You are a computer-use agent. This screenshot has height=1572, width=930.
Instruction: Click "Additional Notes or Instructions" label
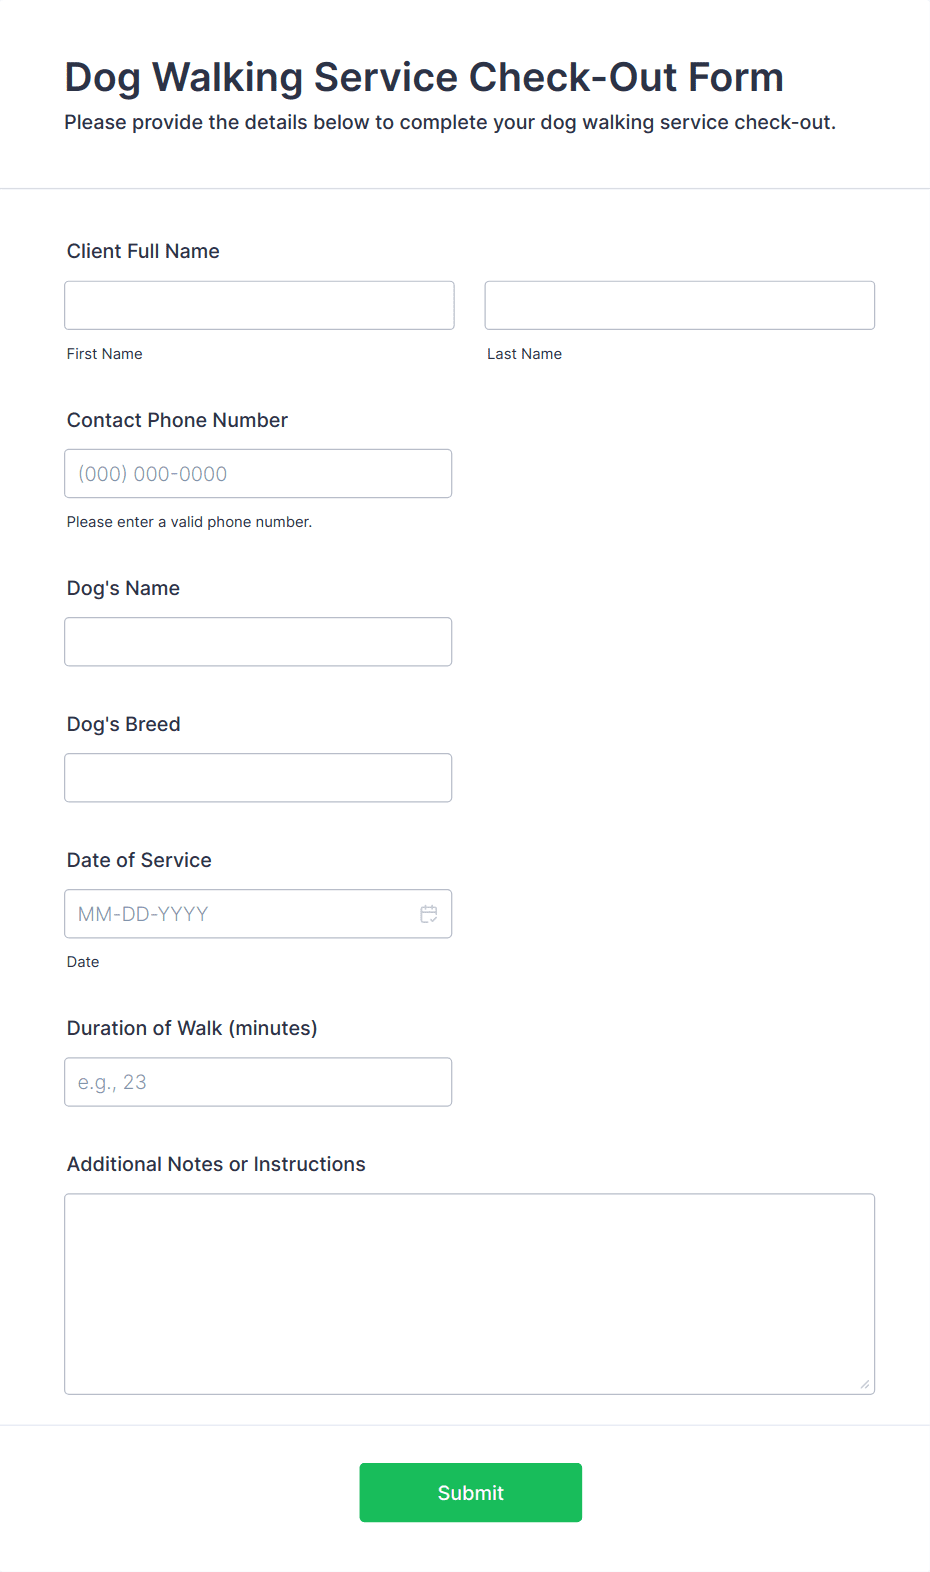click(216, 1164)
